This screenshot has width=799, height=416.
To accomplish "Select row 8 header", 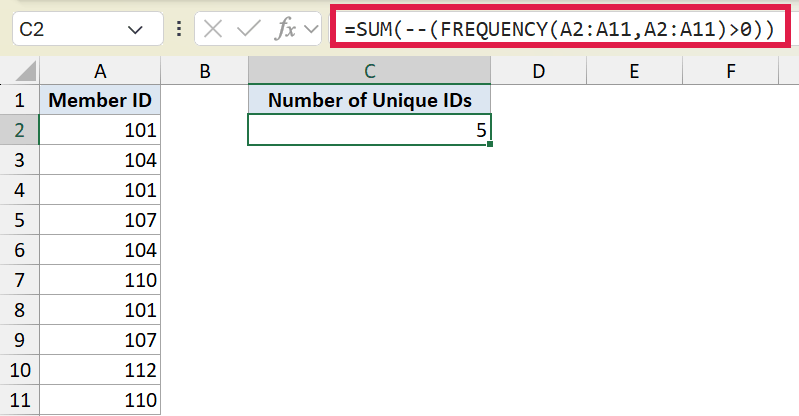I will [19, 310].
